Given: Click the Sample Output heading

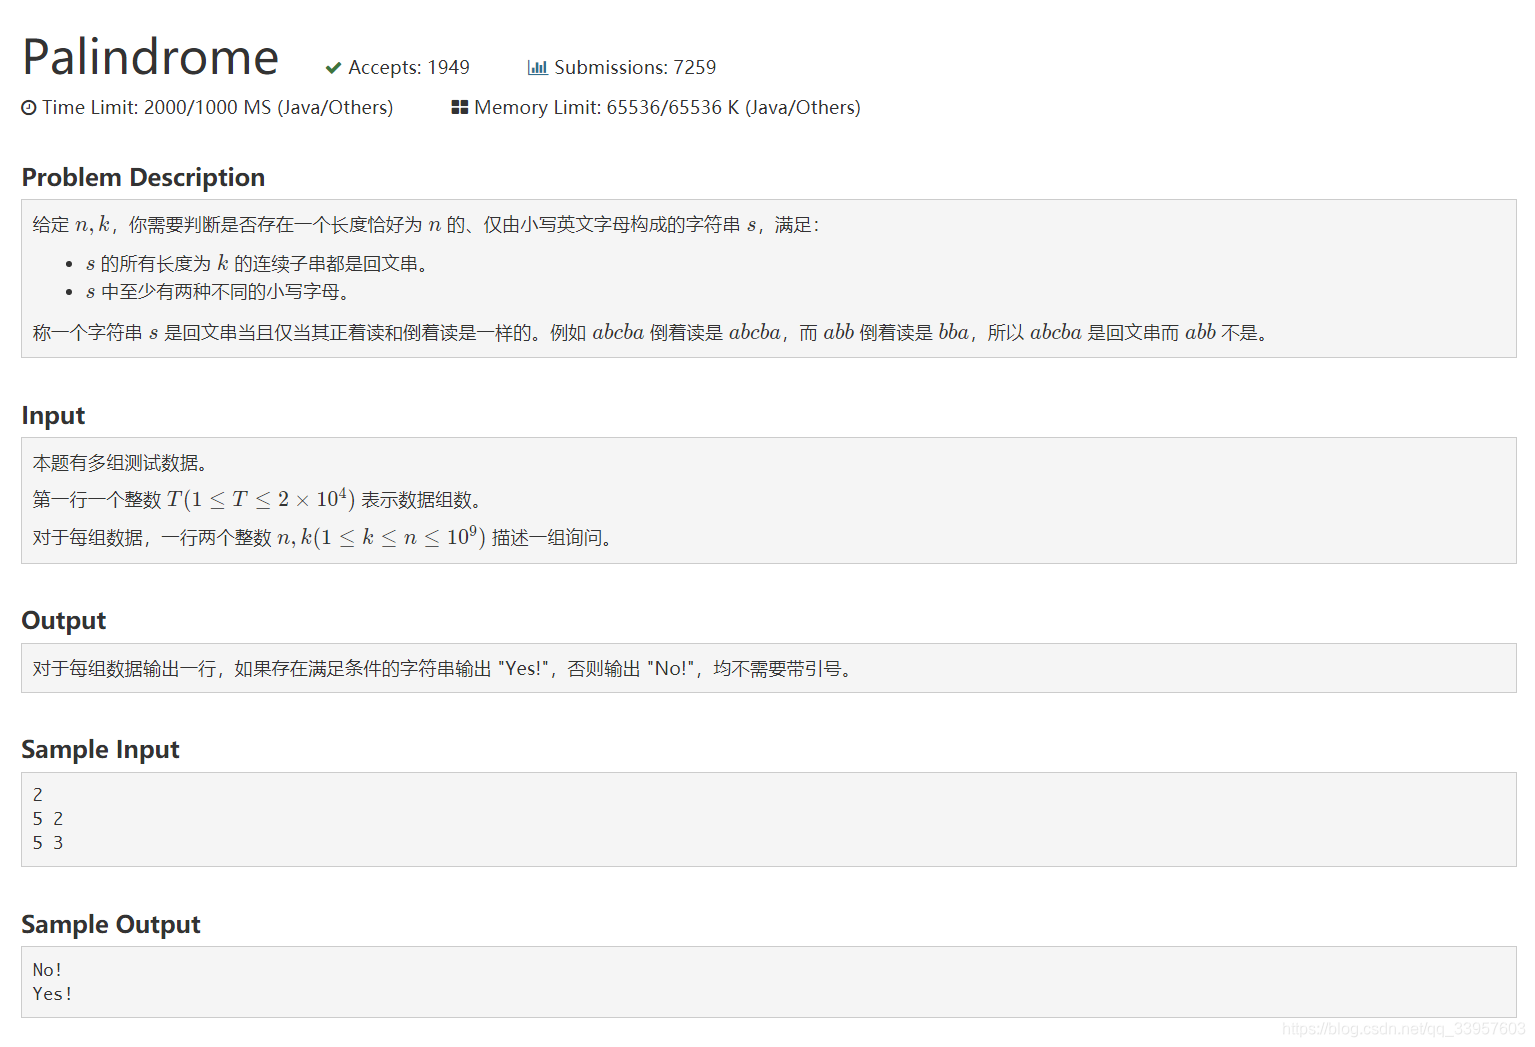Looking at the screenshot, I should pyautogui.click(x=111, y=924).
